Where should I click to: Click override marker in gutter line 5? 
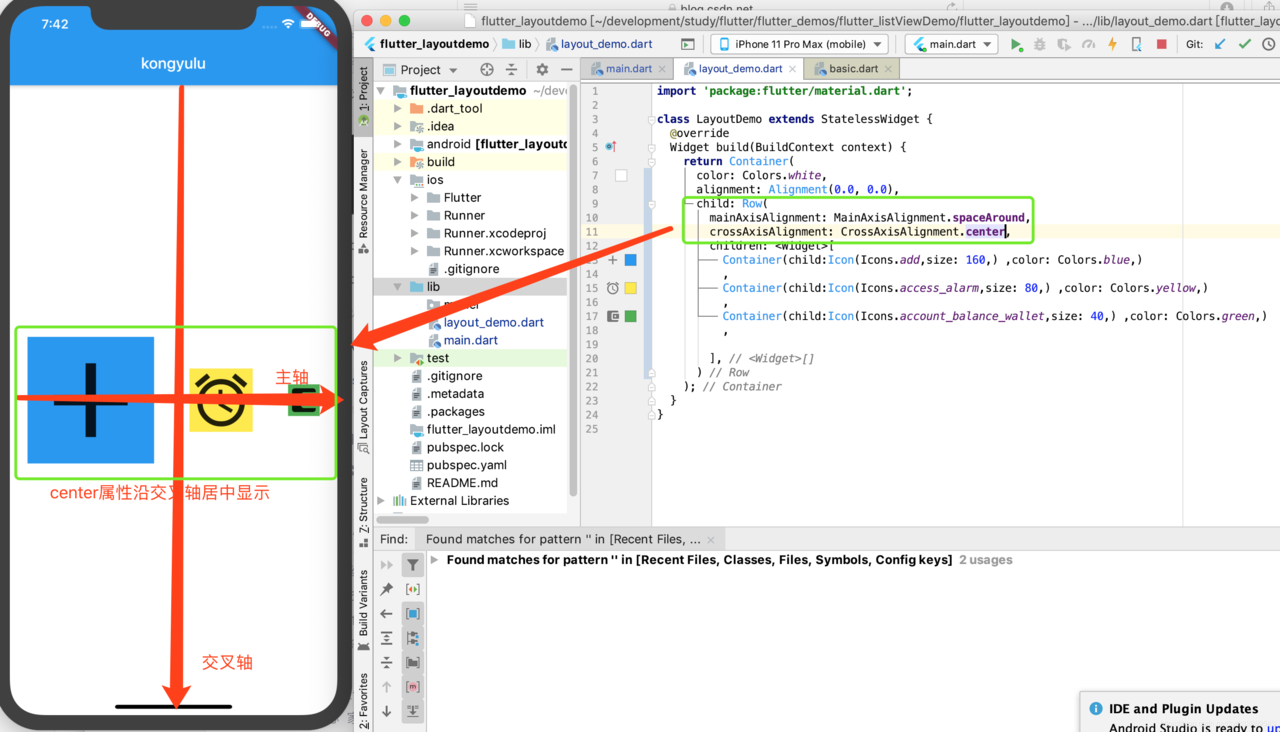[x=611, y=147]
